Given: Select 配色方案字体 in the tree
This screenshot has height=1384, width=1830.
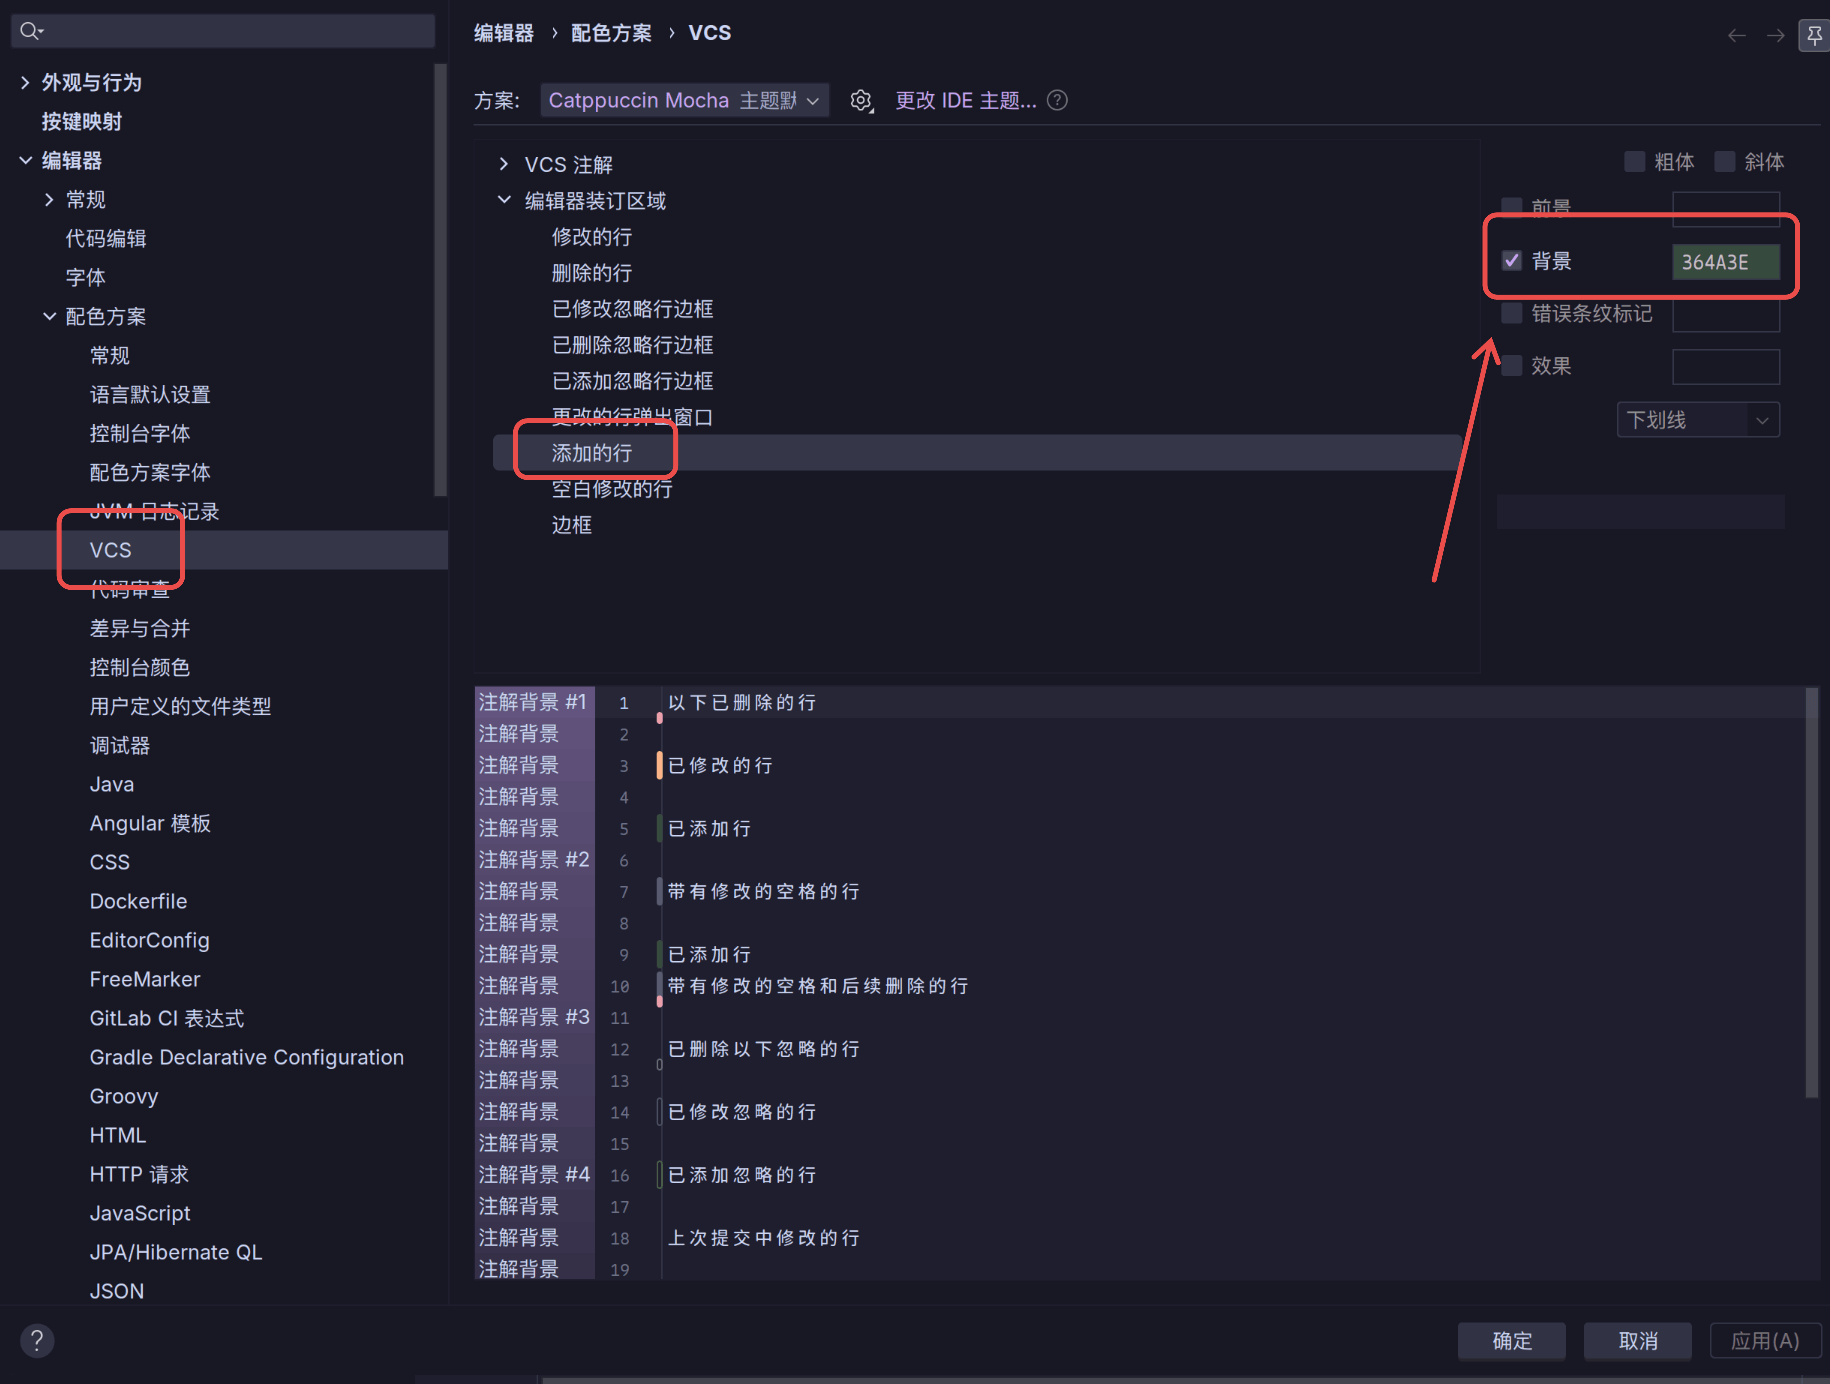Looking at the screenshot, I should tap(150, 472).
